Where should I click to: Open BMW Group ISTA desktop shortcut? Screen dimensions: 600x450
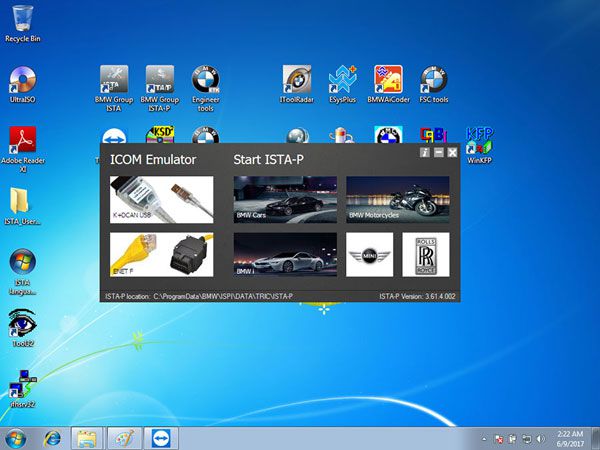click(x=114, y=89)
